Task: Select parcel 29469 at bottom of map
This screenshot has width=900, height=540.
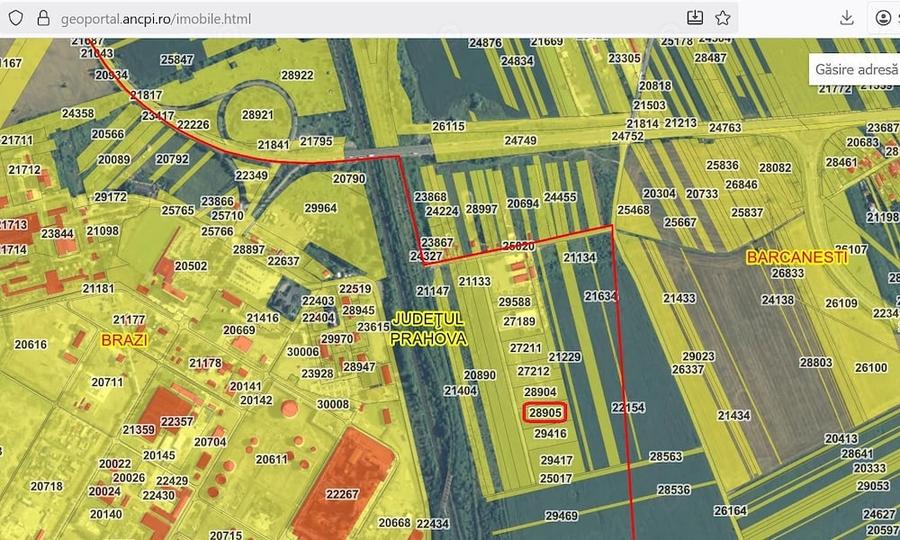Action: point(561,515)
